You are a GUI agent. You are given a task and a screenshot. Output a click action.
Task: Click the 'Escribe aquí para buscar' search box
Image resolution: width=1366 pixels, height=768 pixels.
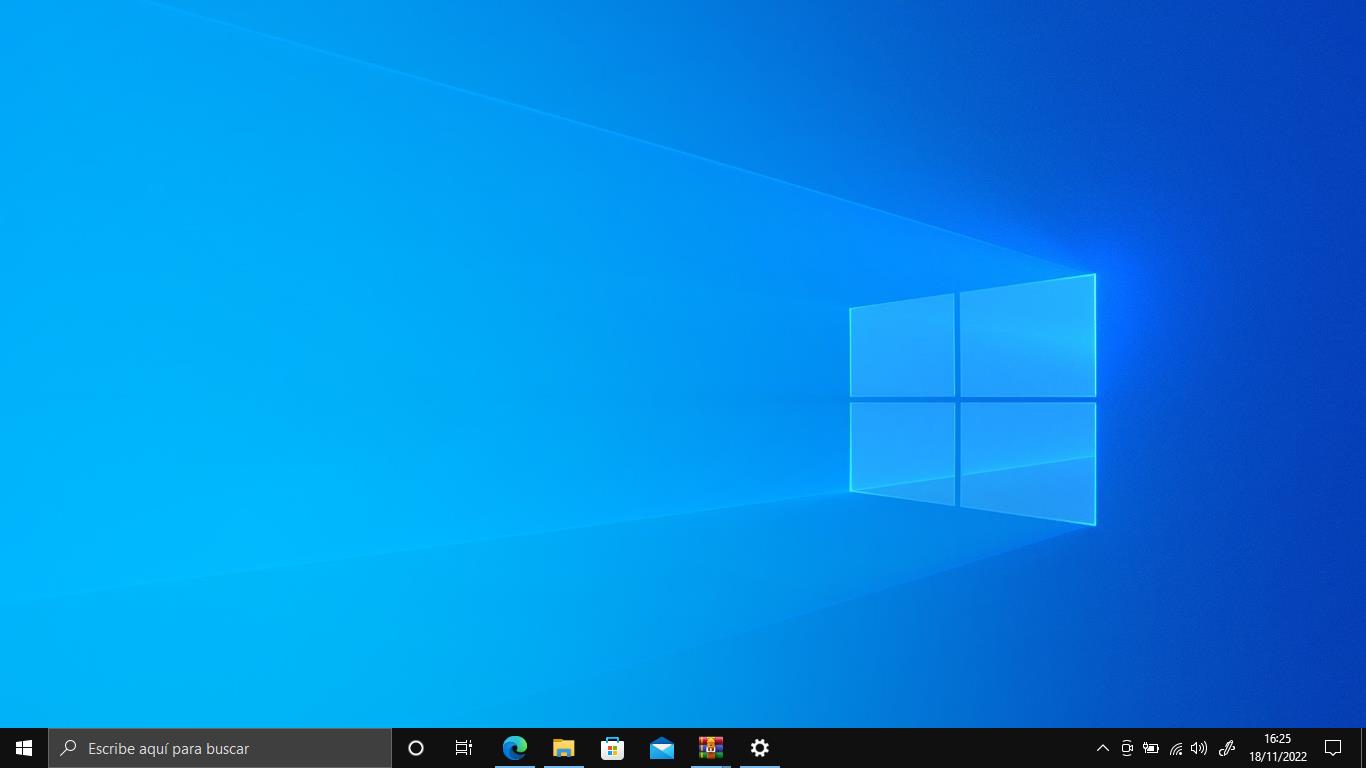click(220, 748)
